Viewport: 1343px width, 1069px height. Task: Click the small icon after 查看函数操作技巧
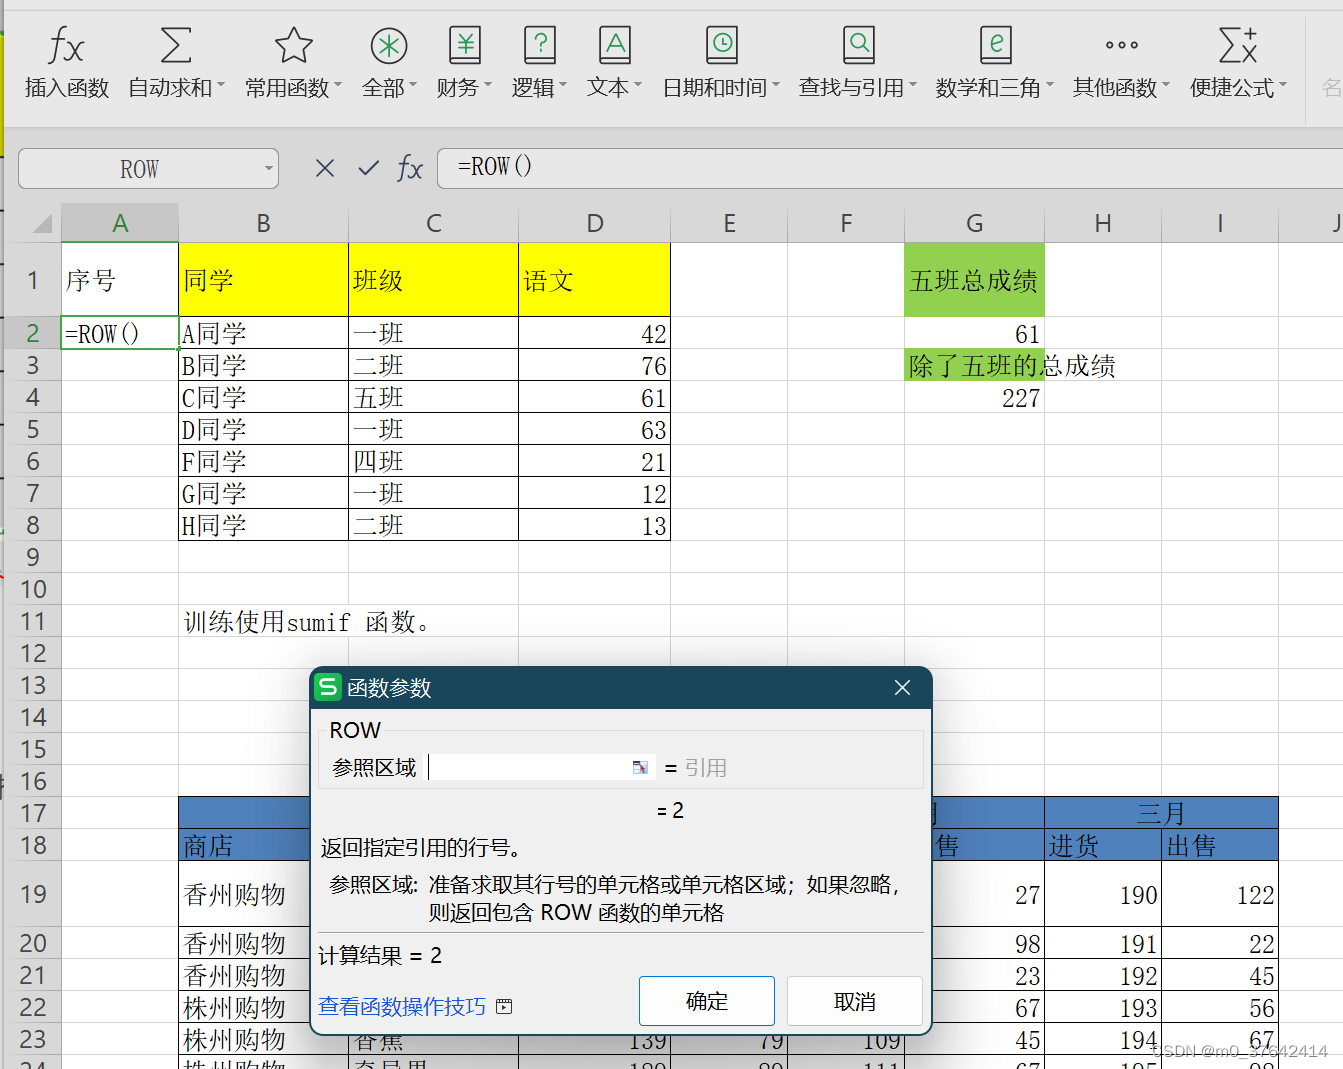click(504, 1006)
